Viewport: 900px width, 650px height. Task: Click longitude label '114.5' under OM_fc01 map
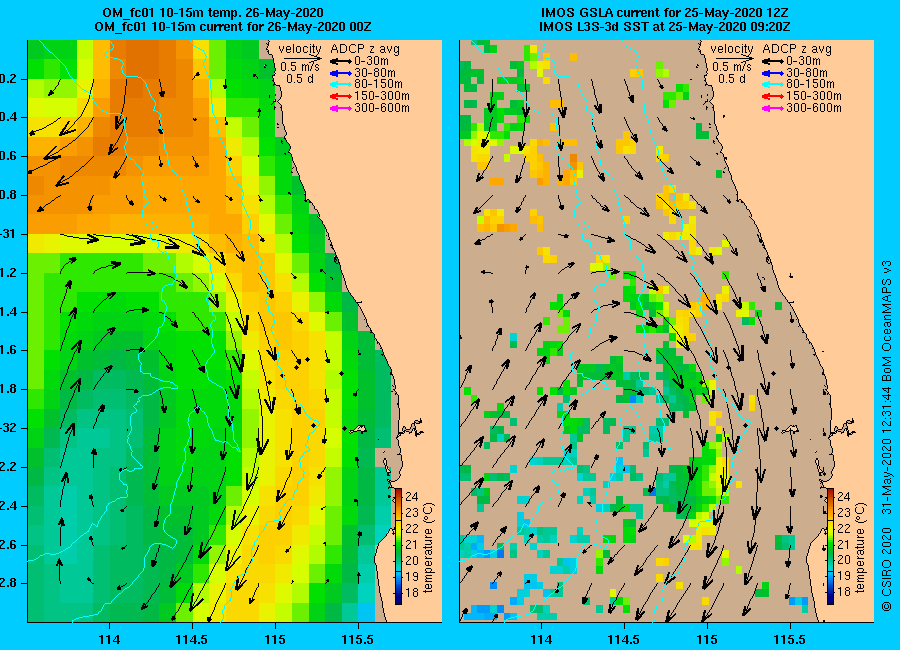coord(192,640)
